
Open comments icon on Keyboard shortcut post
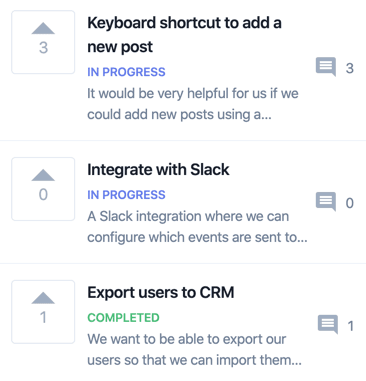326,67
